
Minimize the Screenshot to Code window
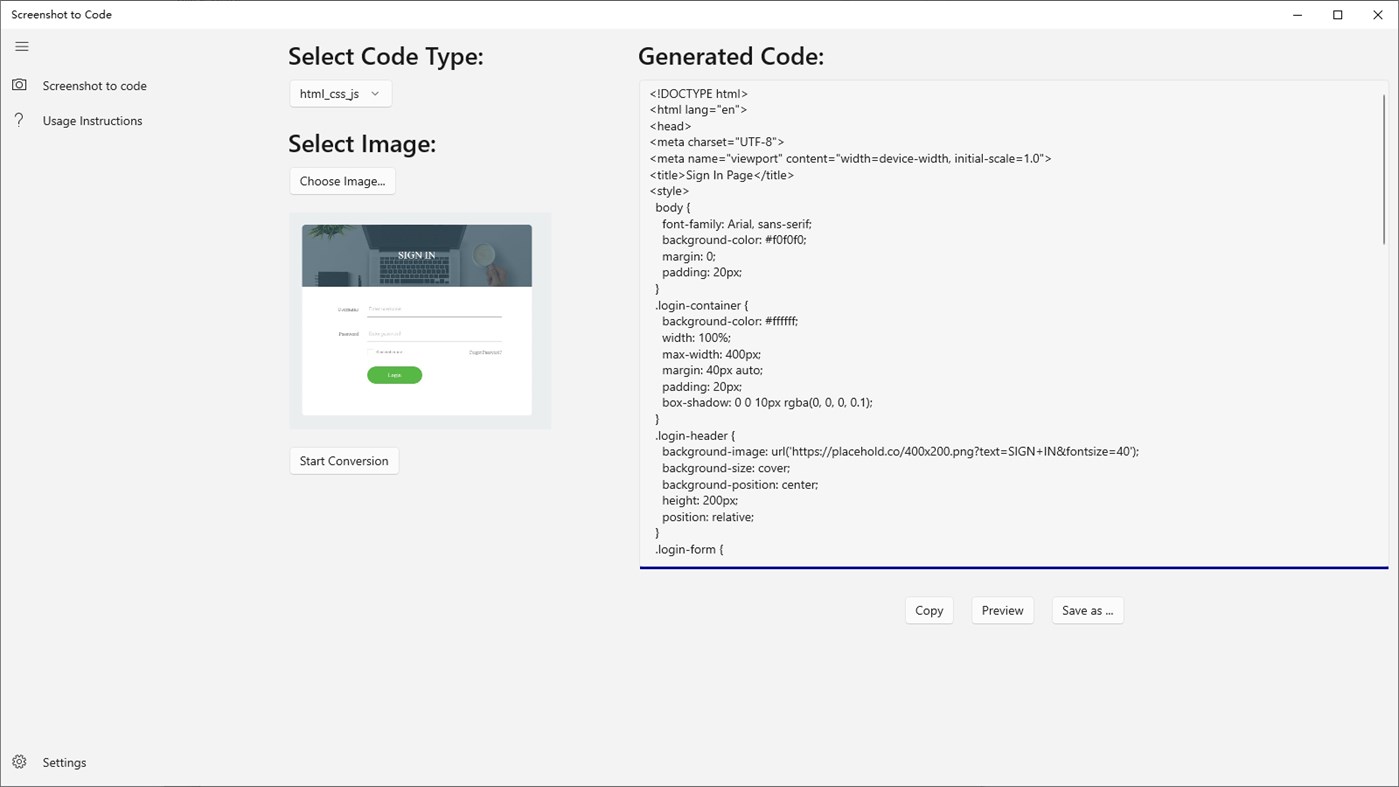(1297, 15)
